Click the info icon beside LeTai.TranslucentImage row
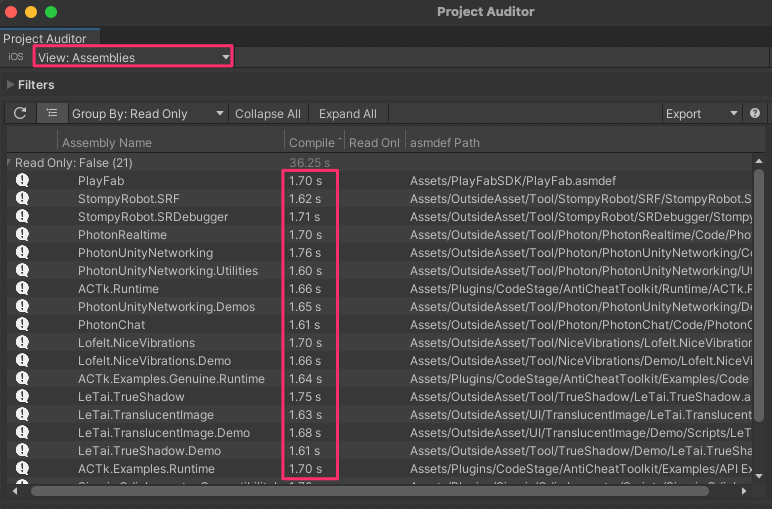772x509 pixels. point(22,414)
